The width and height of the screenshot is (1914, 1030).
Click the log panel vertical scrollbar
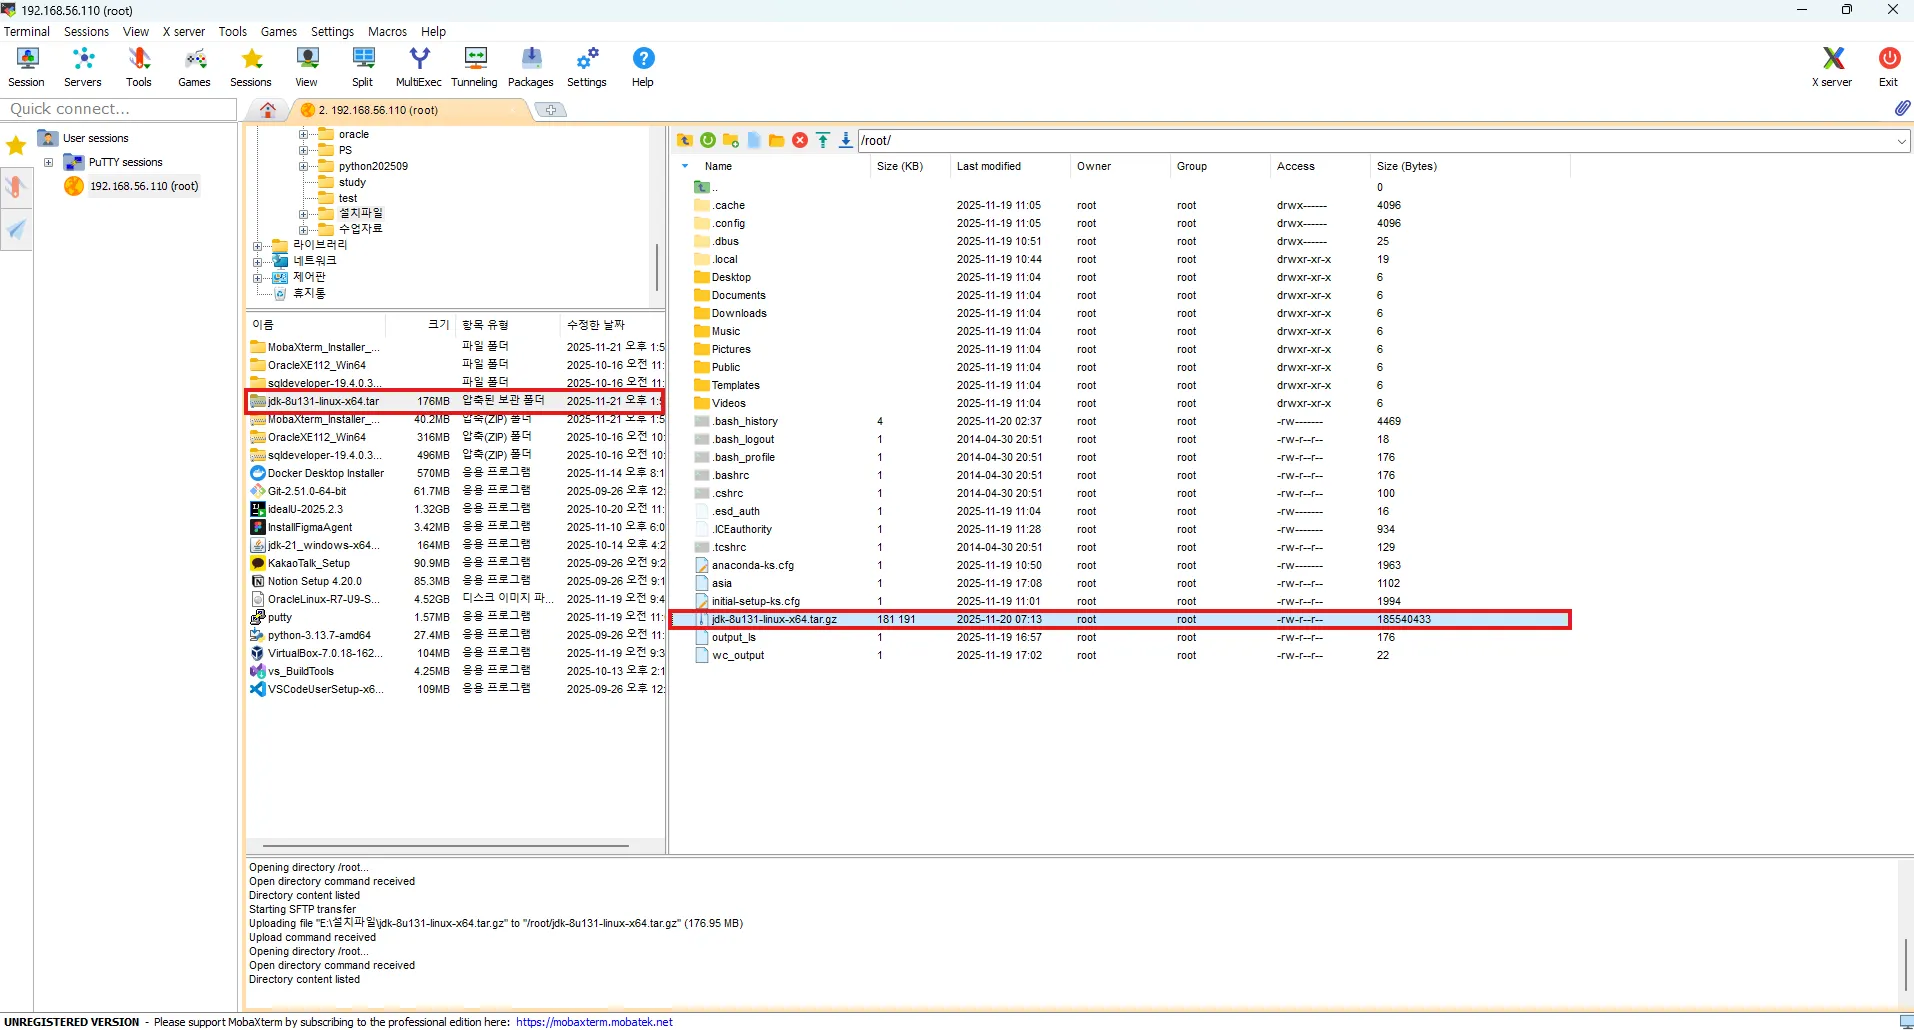tap(1906, 965)
